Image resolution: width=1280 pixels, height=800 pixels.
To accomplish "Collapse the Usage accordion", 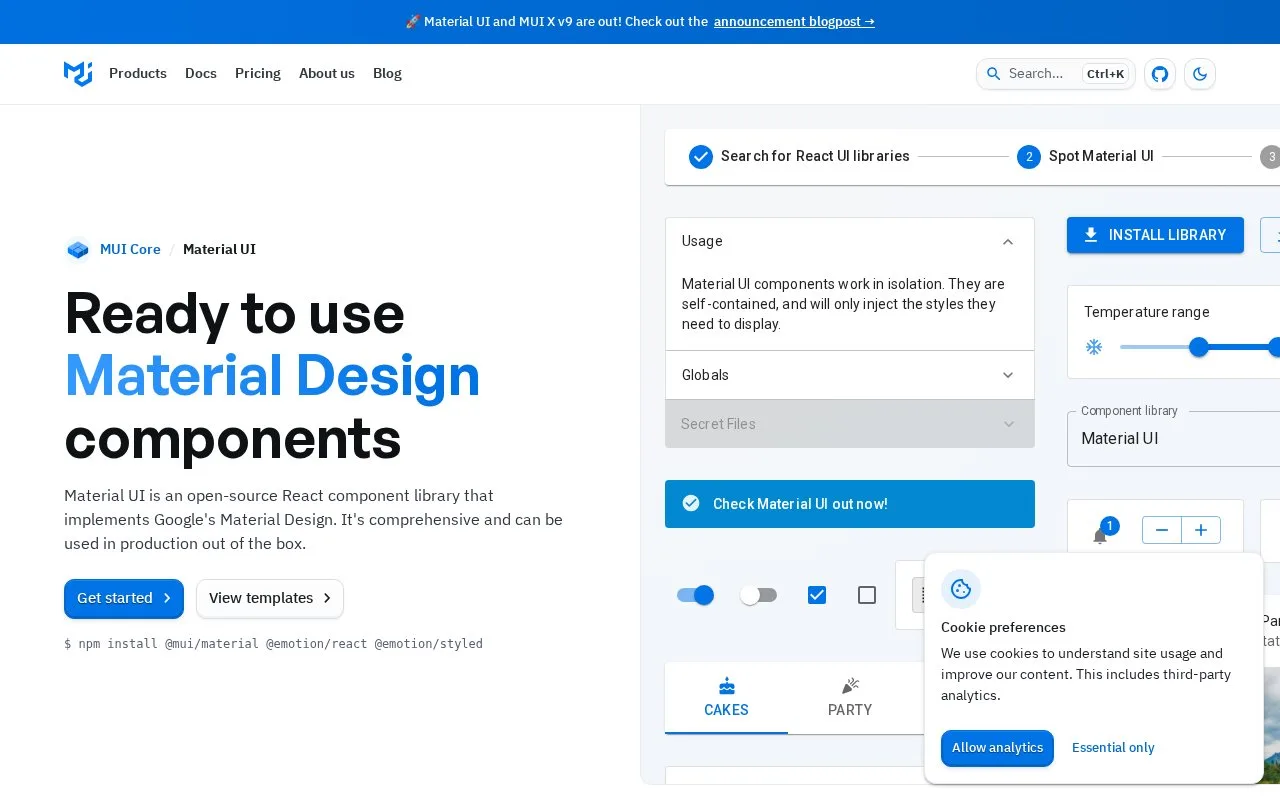I will [850, 241].
